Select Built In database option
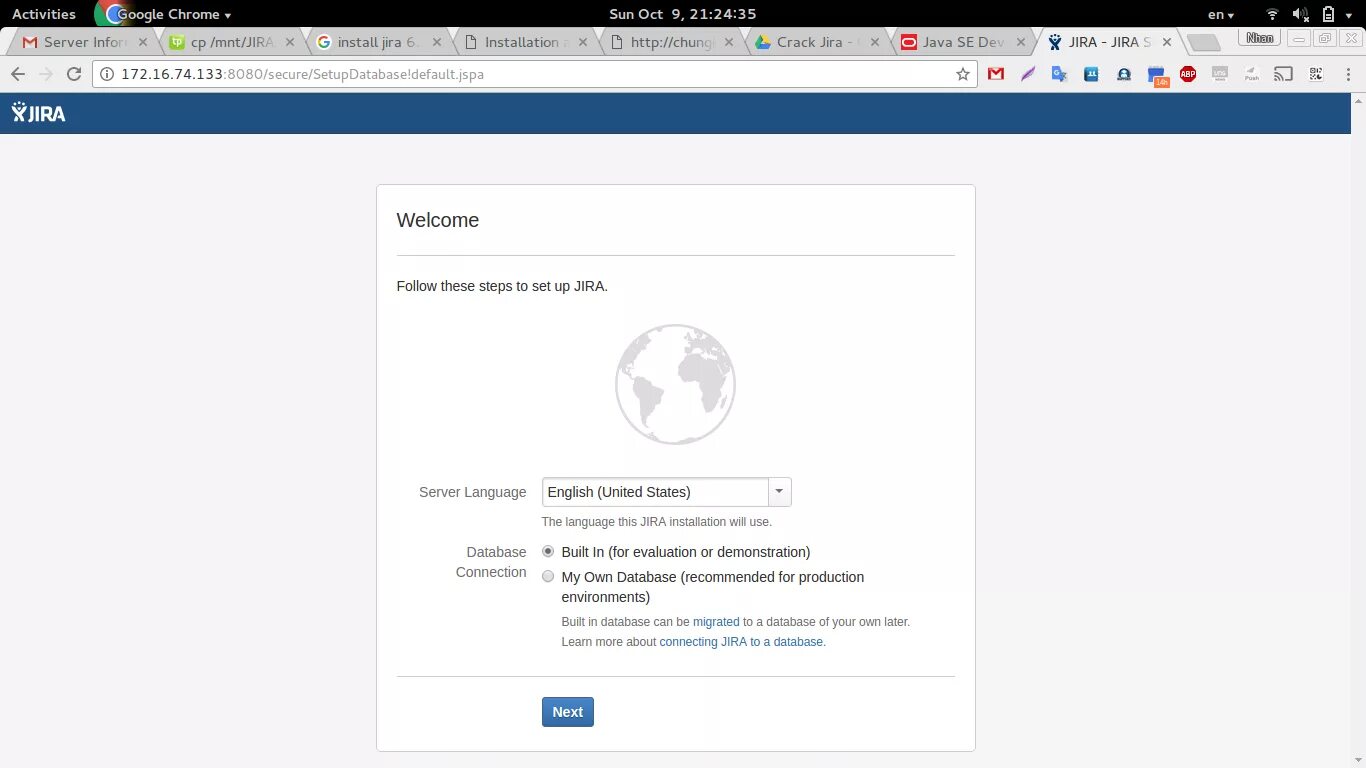 (x=548, y=551)
